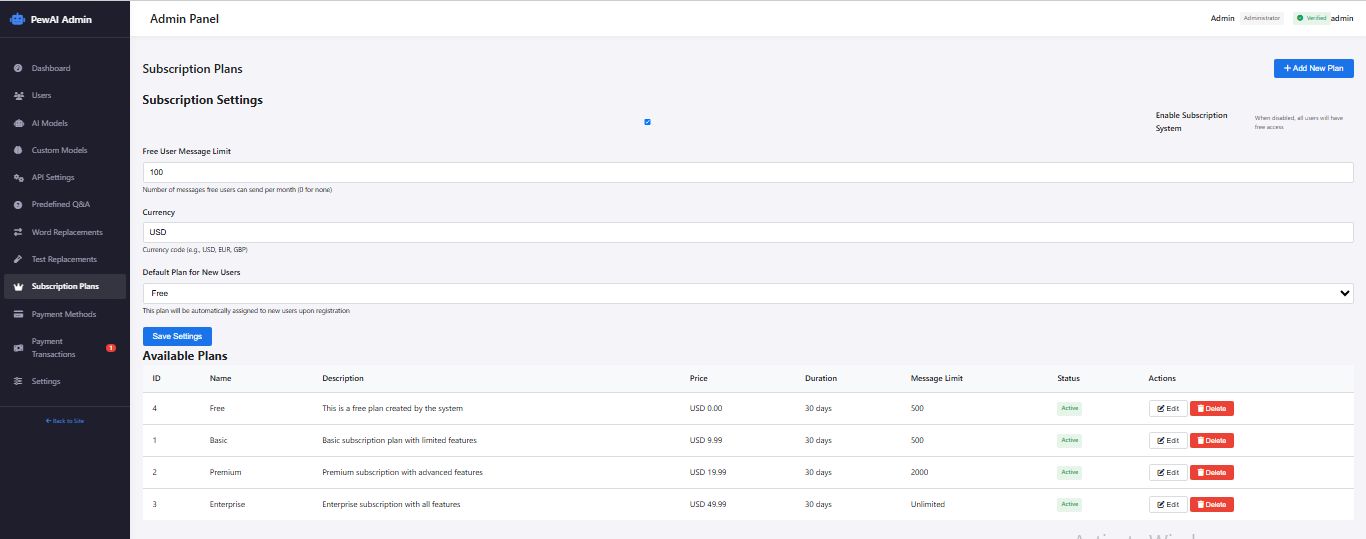Focus the Currency input field

(x=747, y=232)
